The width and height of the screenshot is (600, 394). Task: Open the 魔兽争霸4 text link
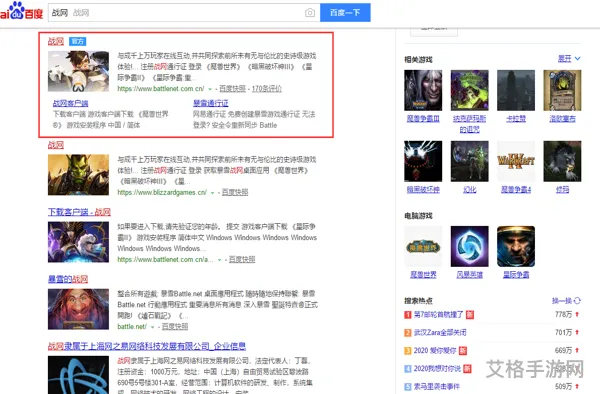pos(516,190)
